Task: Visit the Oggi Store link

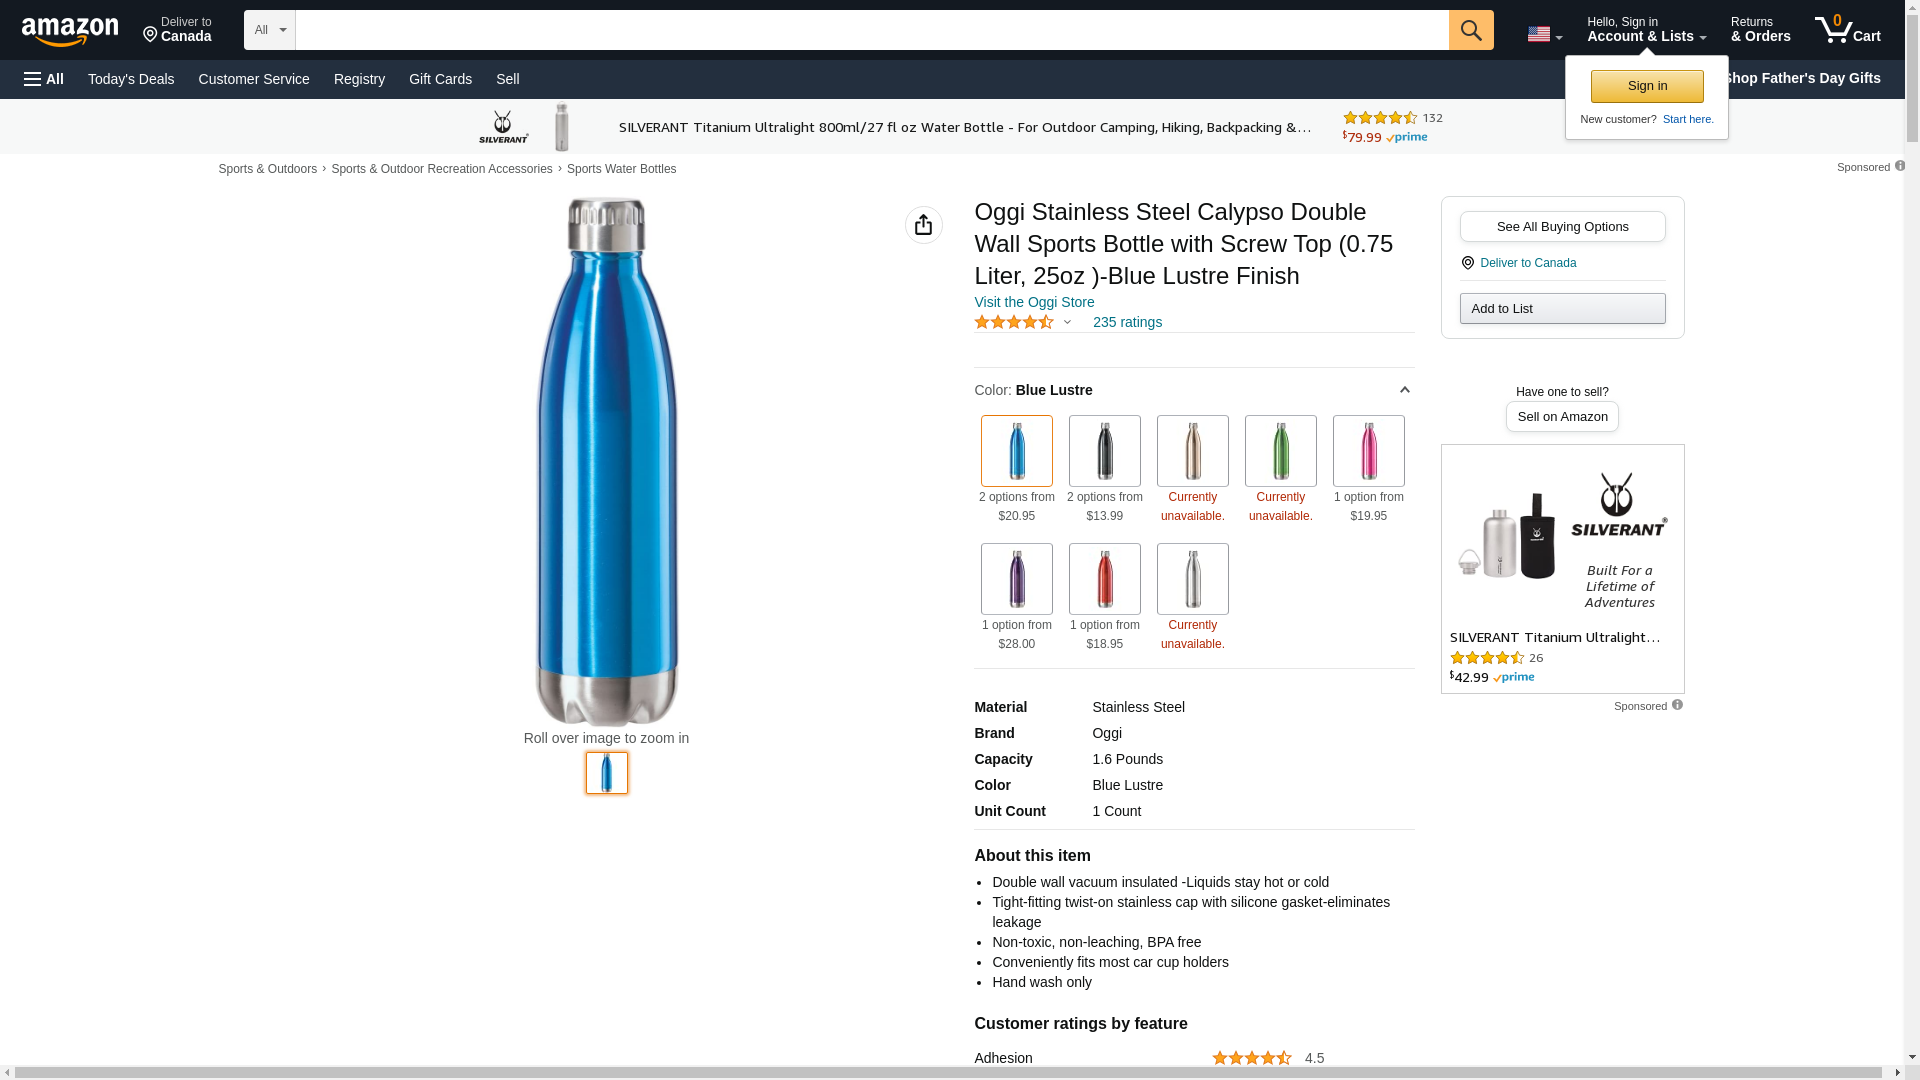Action: 1034,302
